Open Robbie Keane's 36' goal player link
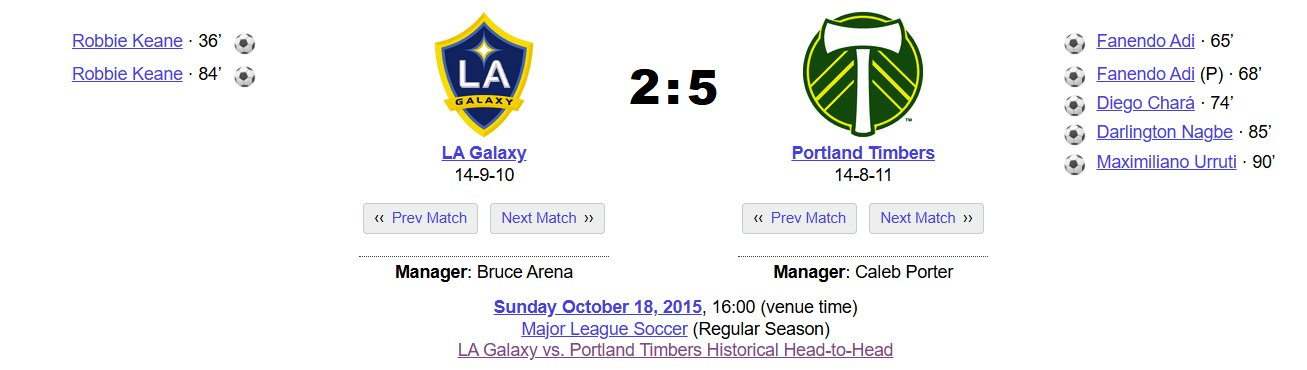The width and height of the screenshot is (1307, 370). click(128, 41)
